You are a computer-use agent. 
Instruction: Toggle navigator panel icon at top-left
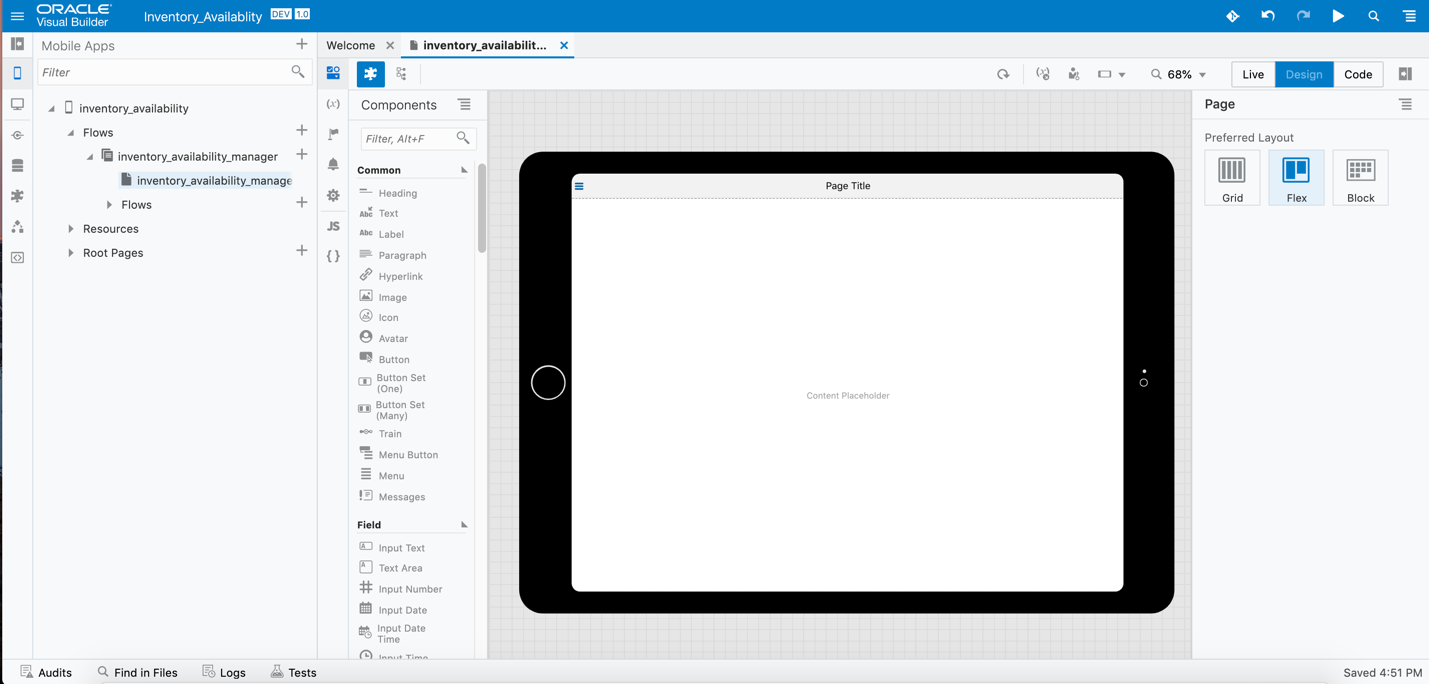(x=17, y=44)
